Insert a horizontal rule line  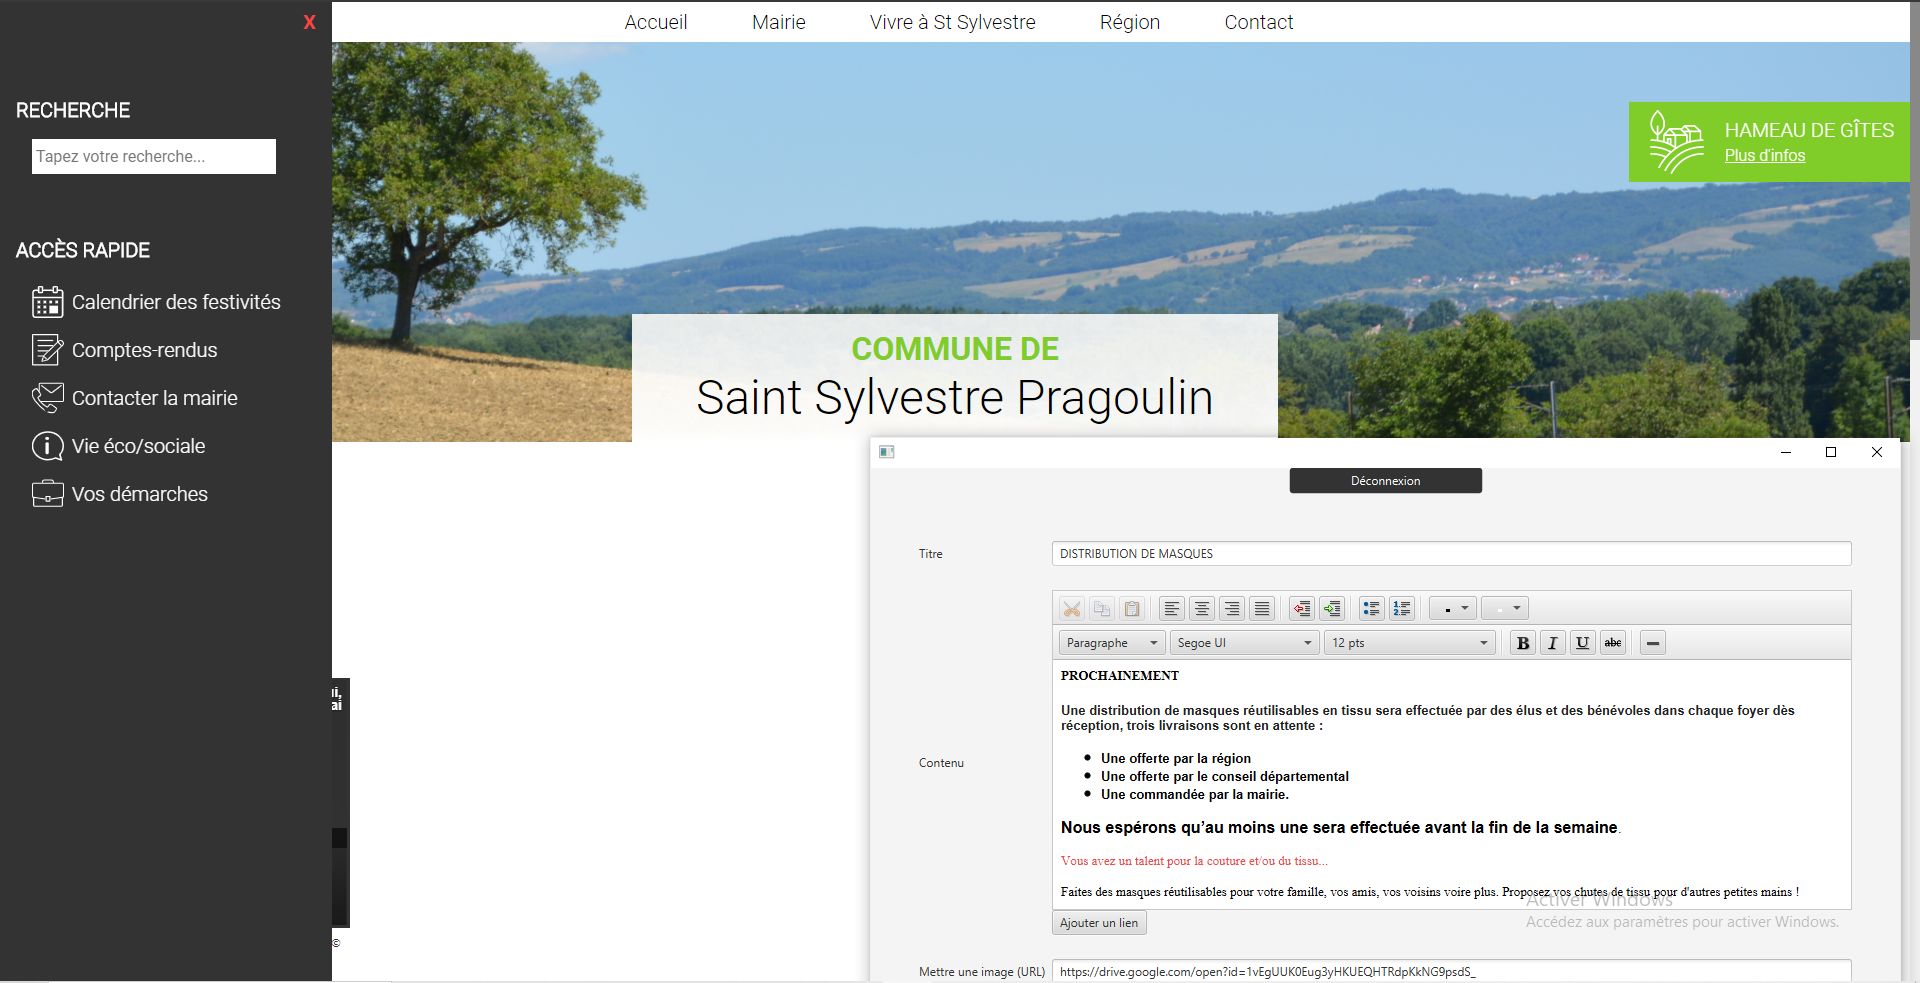pos(1653,643)
